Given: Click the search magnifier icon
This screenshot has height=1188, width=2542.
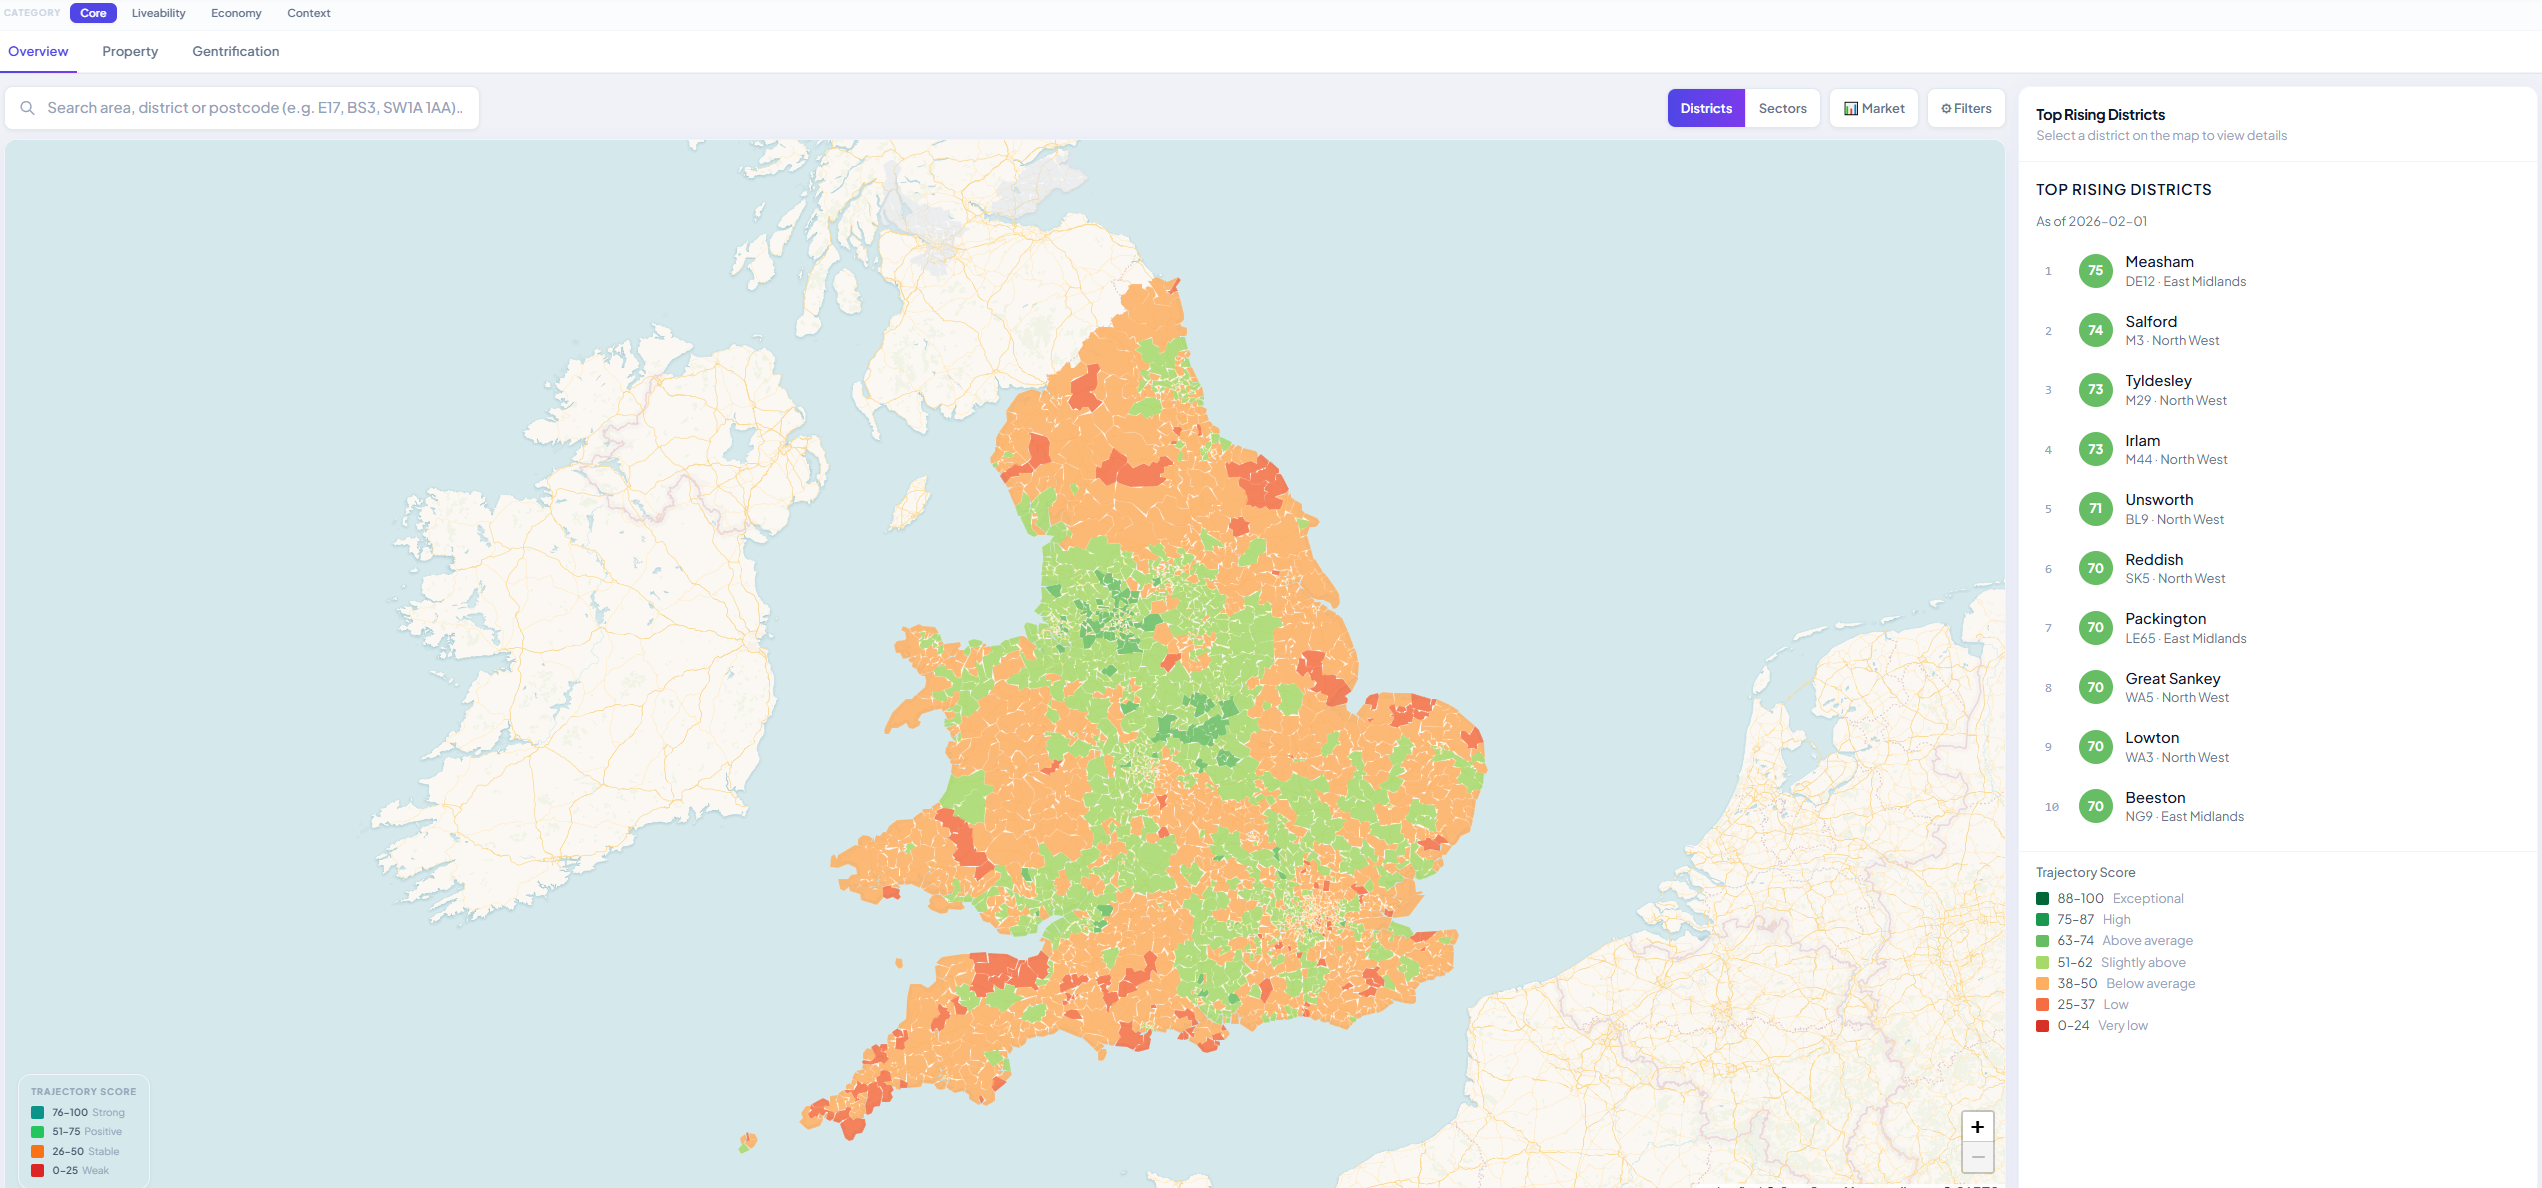Looking at the screenshot, I should pos(28,107).
